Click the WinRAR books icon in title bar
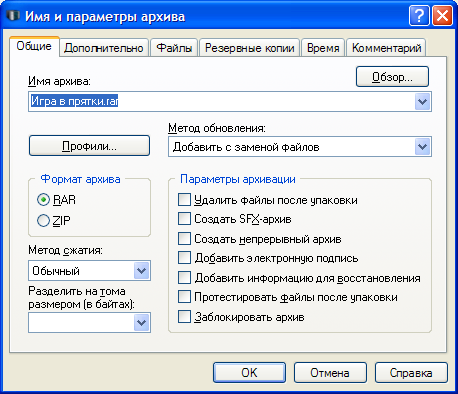 (x=13, y=15)
